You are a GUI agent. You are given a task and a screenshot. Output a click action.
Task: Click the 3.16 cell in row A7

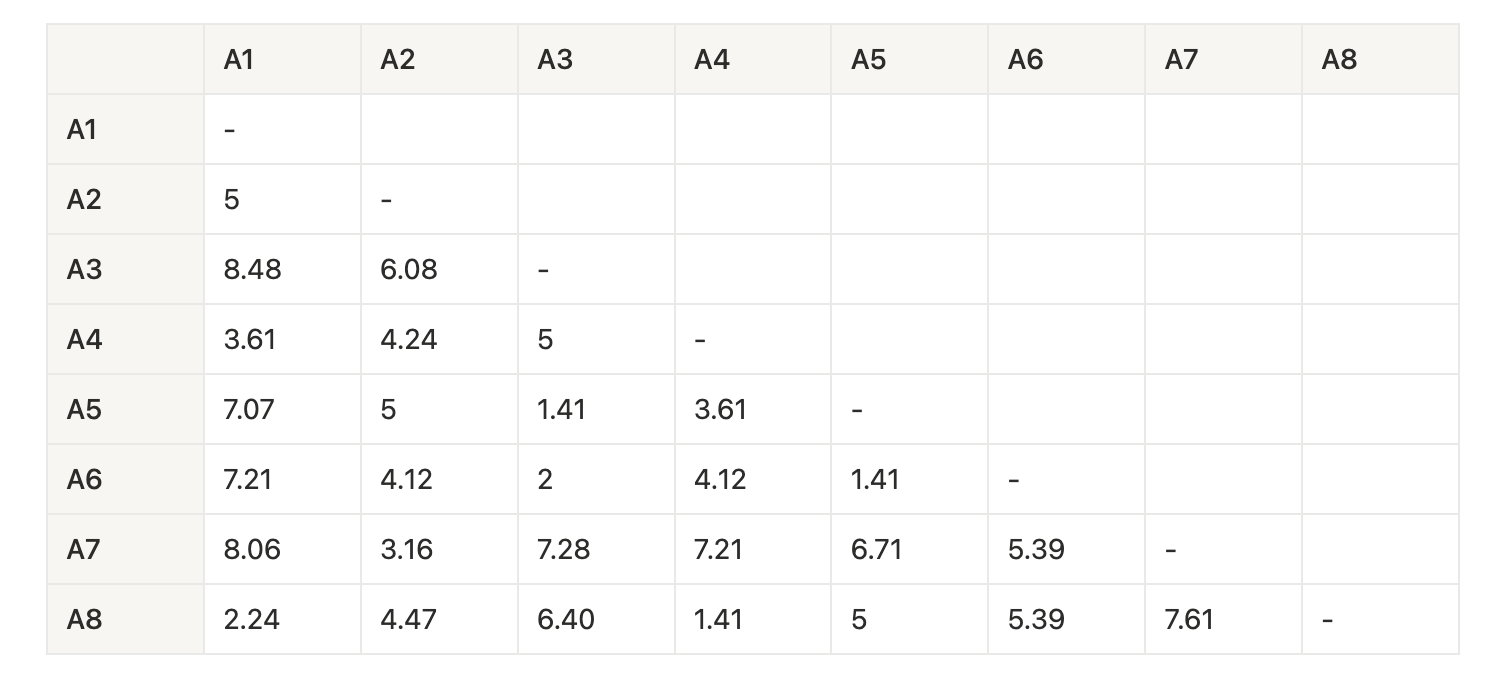point(407,550)
